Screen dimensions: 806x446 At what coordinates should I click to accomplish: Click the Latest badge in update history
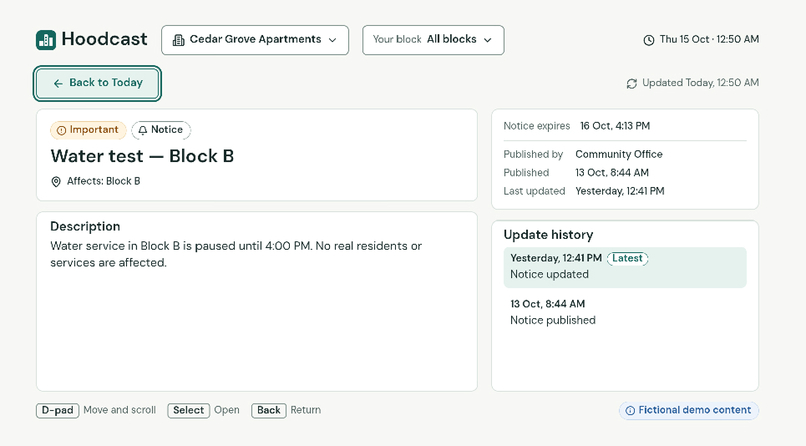coord(628,258)
